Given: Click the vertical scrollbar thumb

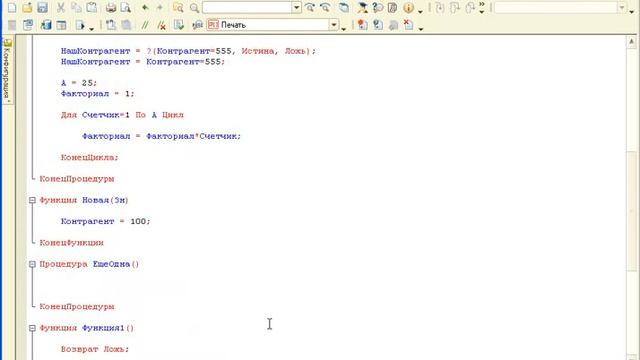Looking at the screenshot, I should [631, 211].
